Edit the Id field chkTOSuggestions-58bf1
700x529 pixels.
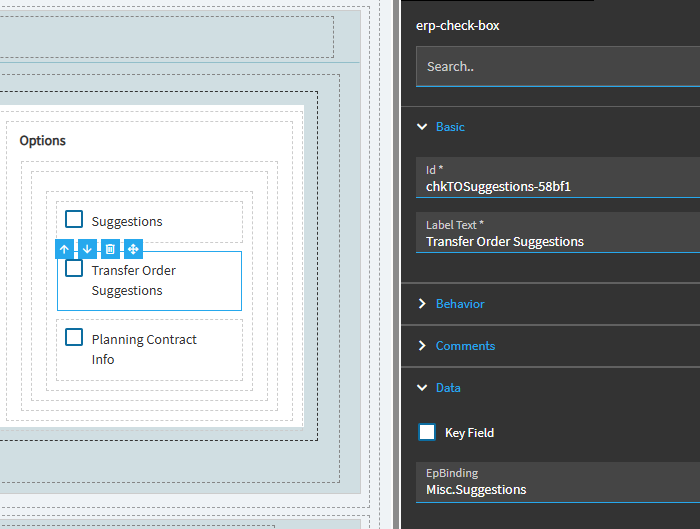click(x=558, y=177)
